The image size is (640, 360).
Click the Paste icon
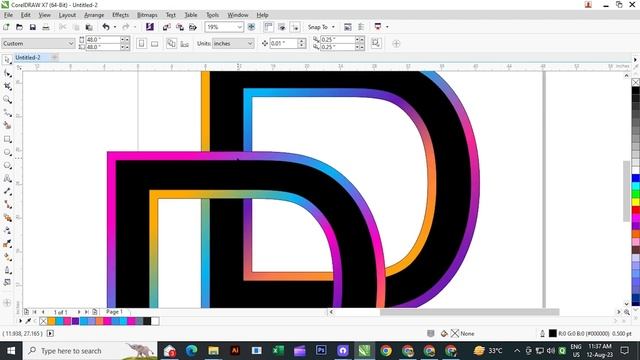point(89,27)
